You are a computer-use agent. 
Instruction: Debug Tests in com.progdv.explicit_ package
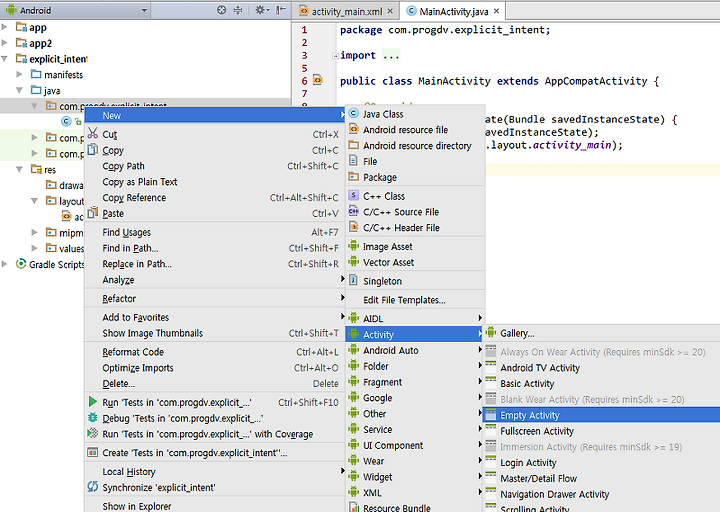pyautogui.click(x=215, y=418)
